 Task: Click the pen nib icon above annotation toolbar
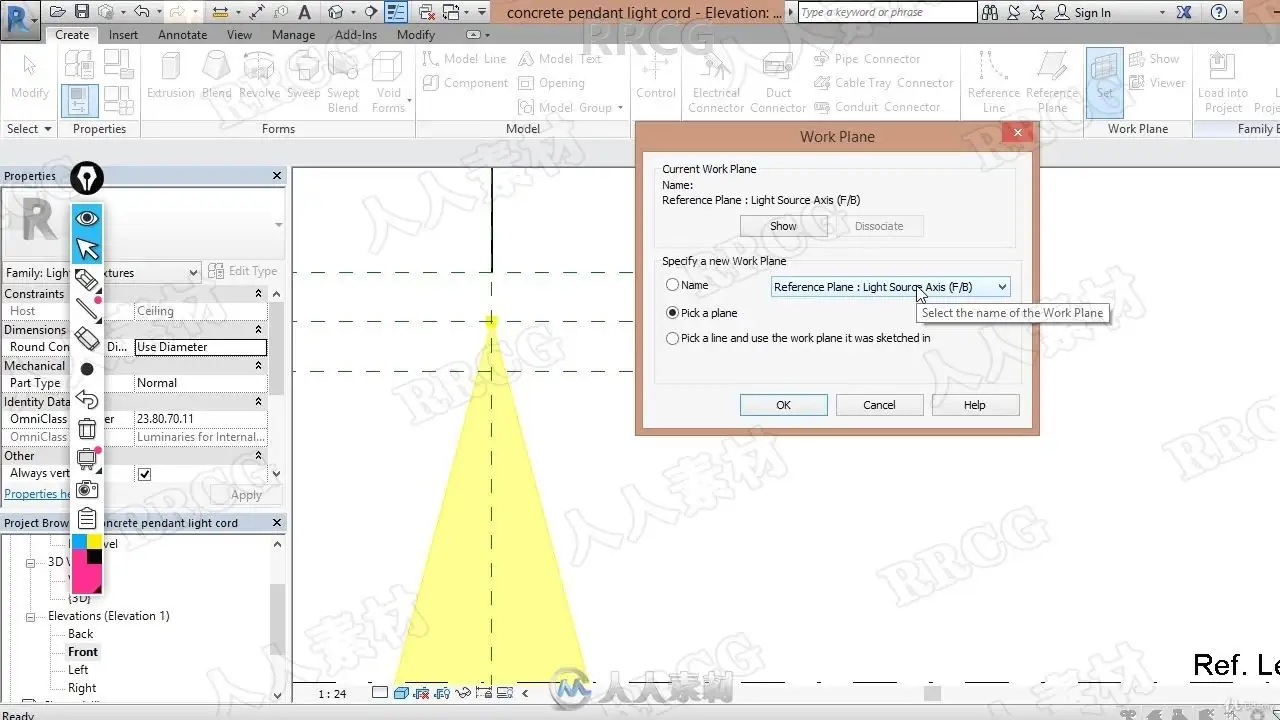pos(87,178)
